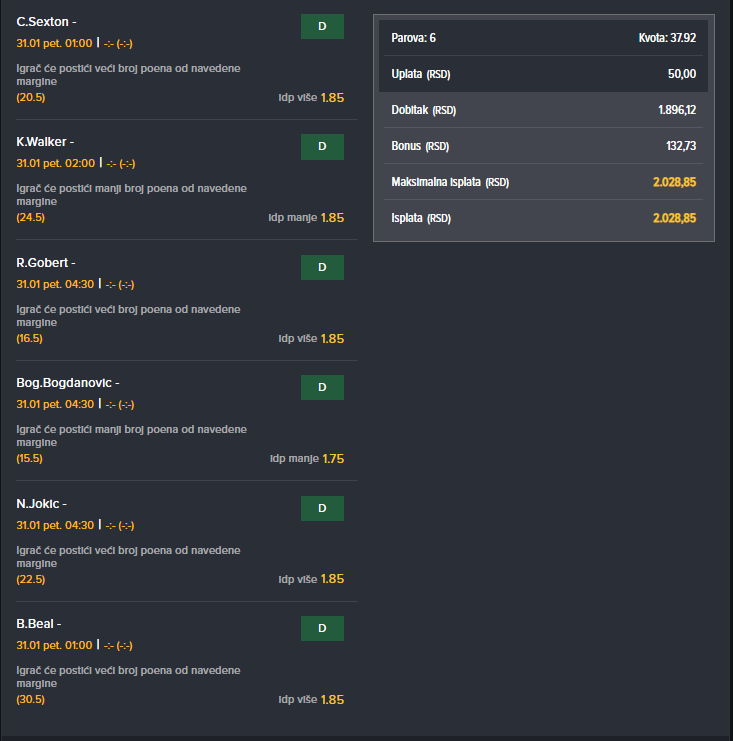Screen dimensions: 733x741
Task: Click the Bonus amount 132,73
Action: pos(680,146)
